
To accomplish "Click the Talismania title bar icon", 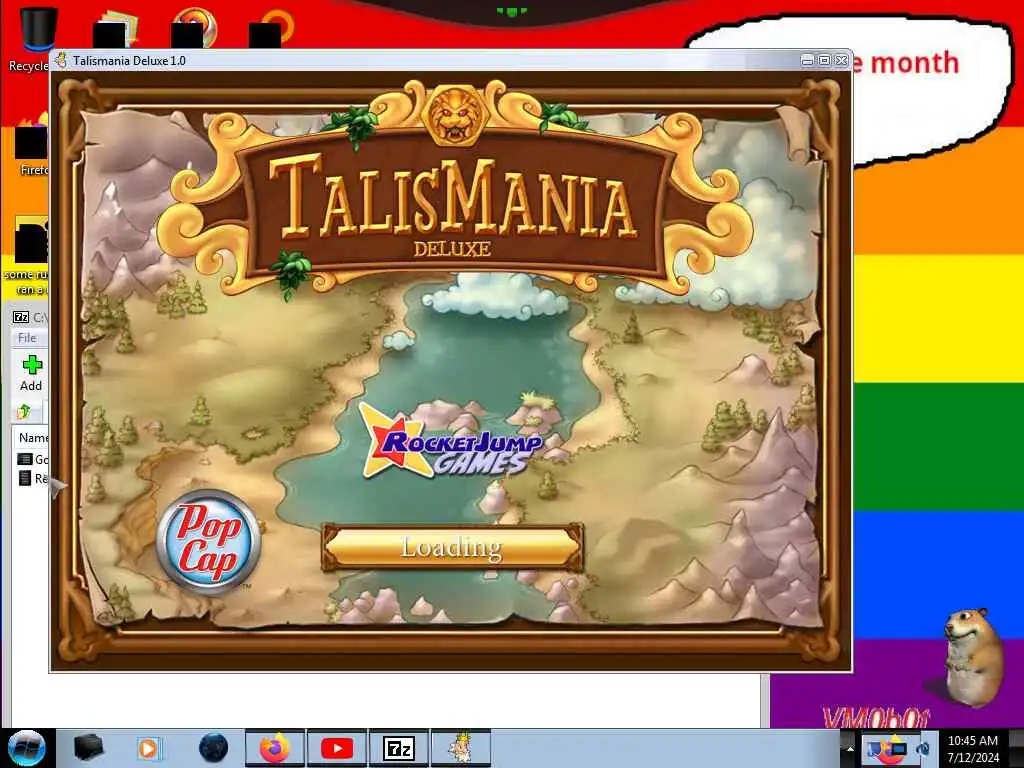I will click(x=61, y=61).
